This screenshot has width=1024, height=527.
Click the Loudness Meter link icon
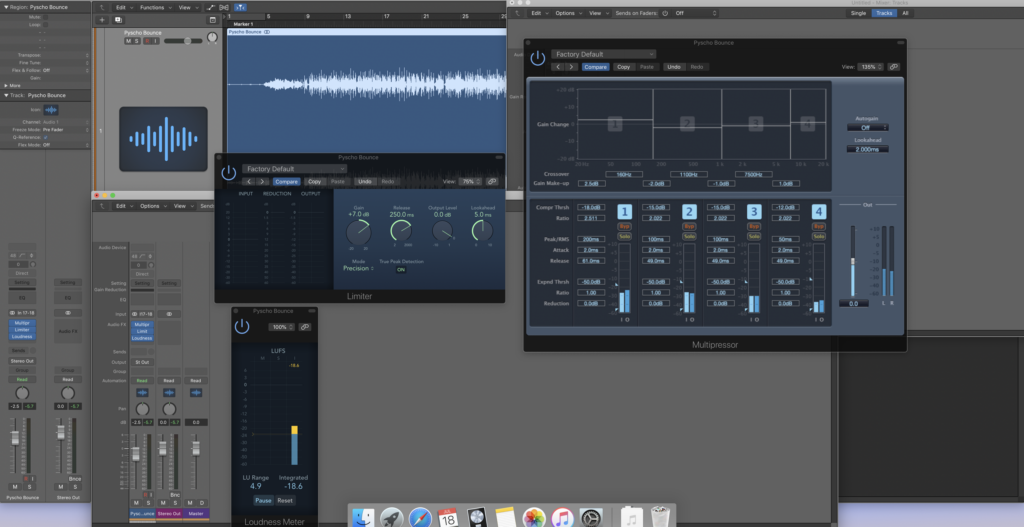click(304, 327)
